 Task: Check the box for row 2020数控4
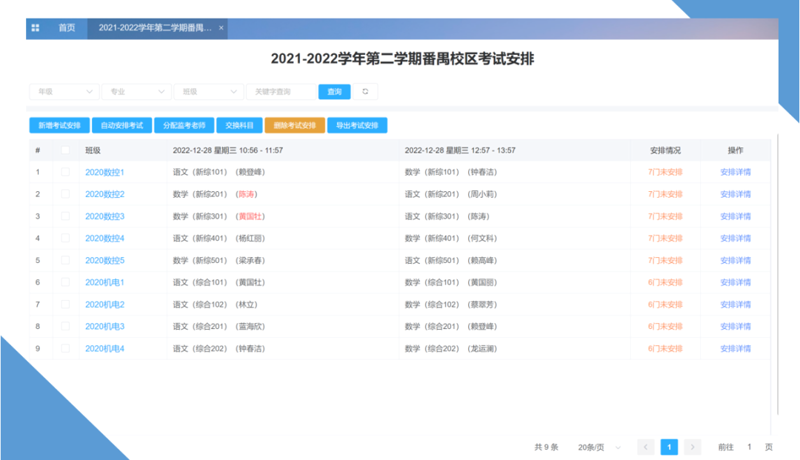coord(65,238)
